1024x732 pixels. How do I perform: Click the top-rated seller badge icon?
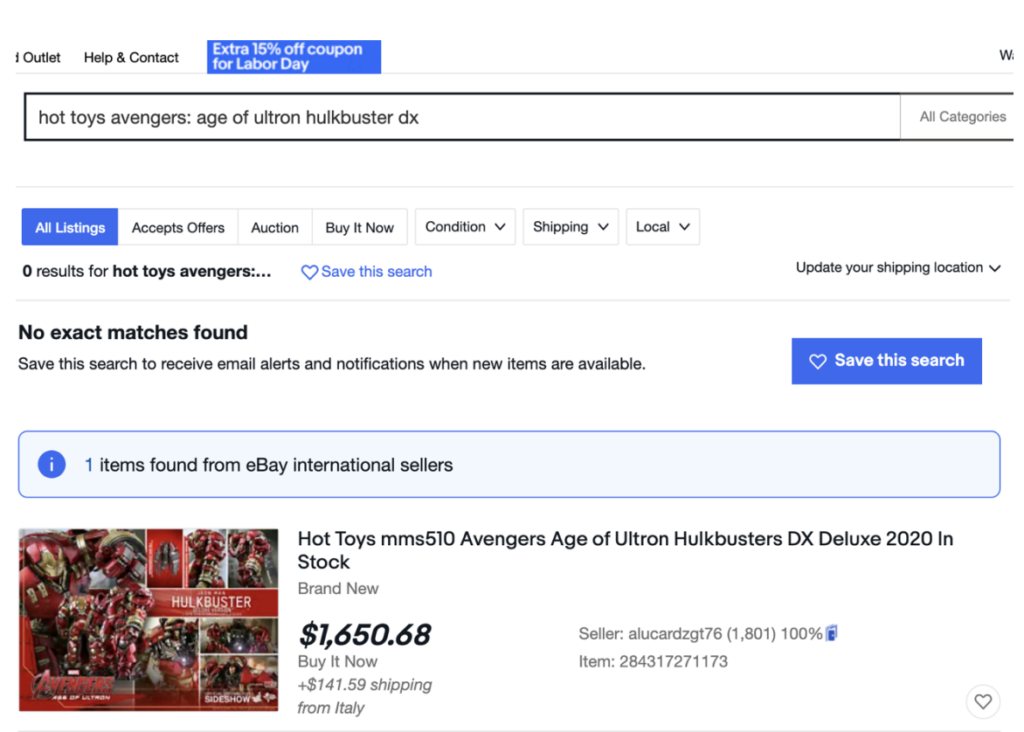(x=831, y=633)
